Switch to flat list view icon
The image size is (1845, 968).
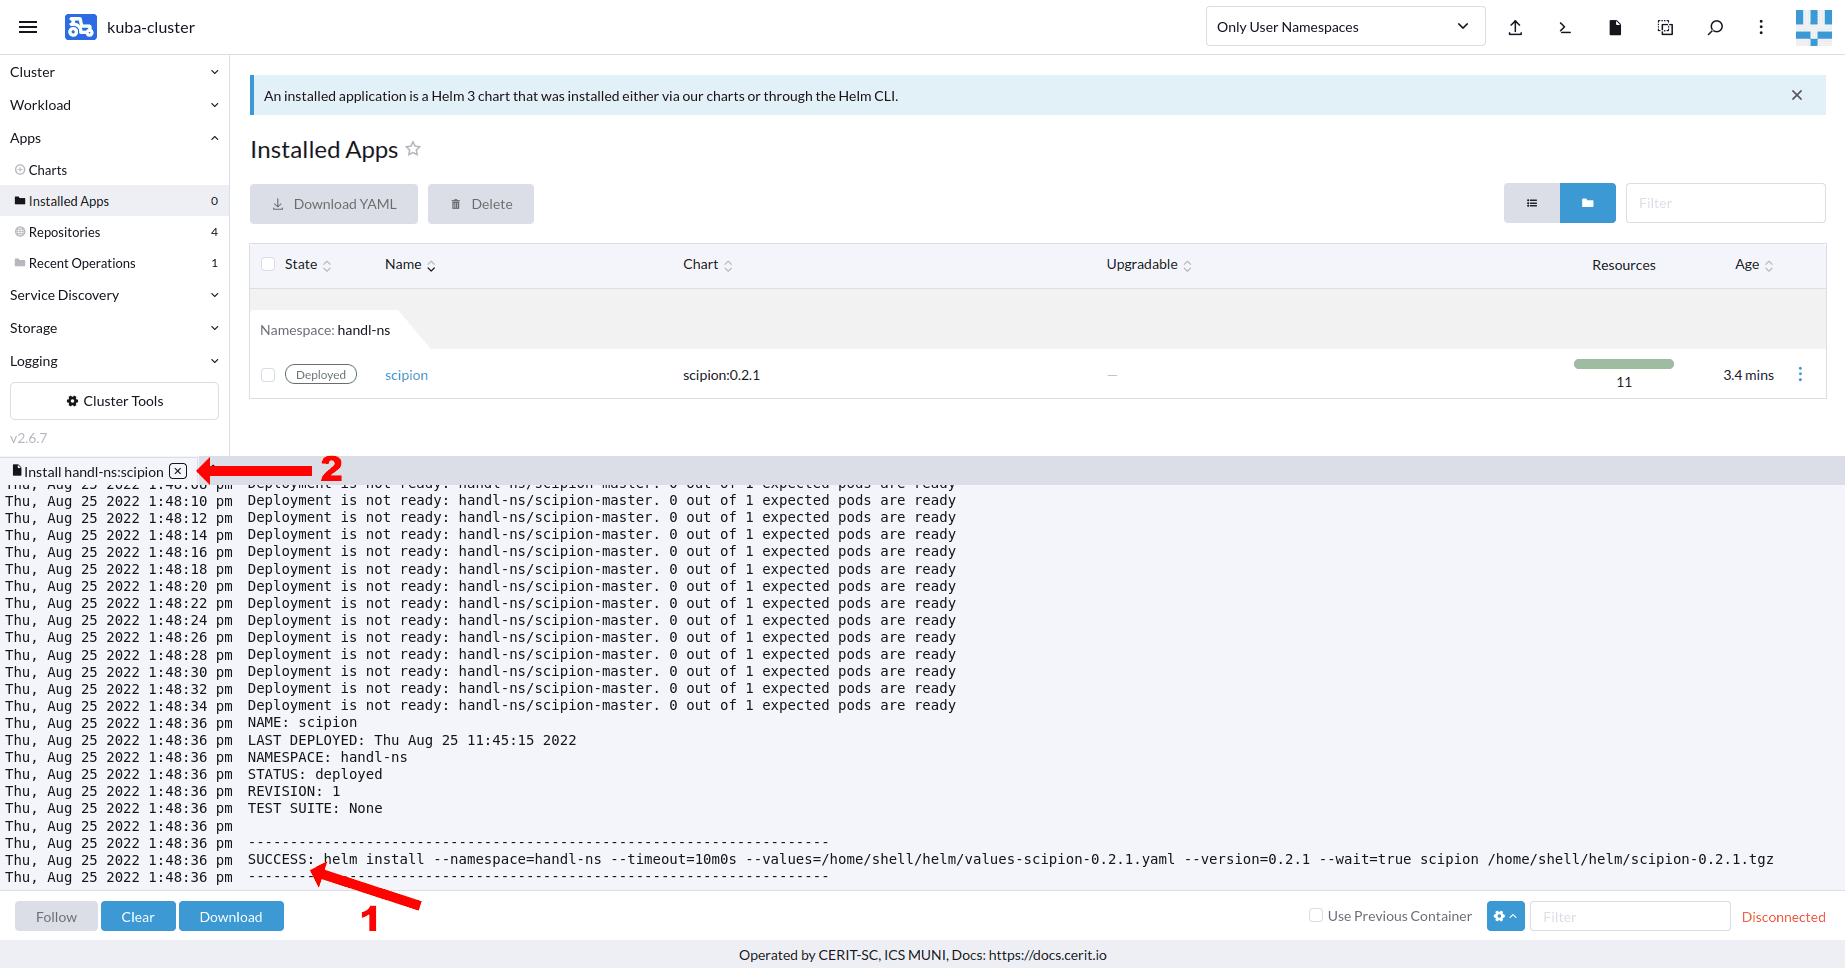click(1531, 203)
